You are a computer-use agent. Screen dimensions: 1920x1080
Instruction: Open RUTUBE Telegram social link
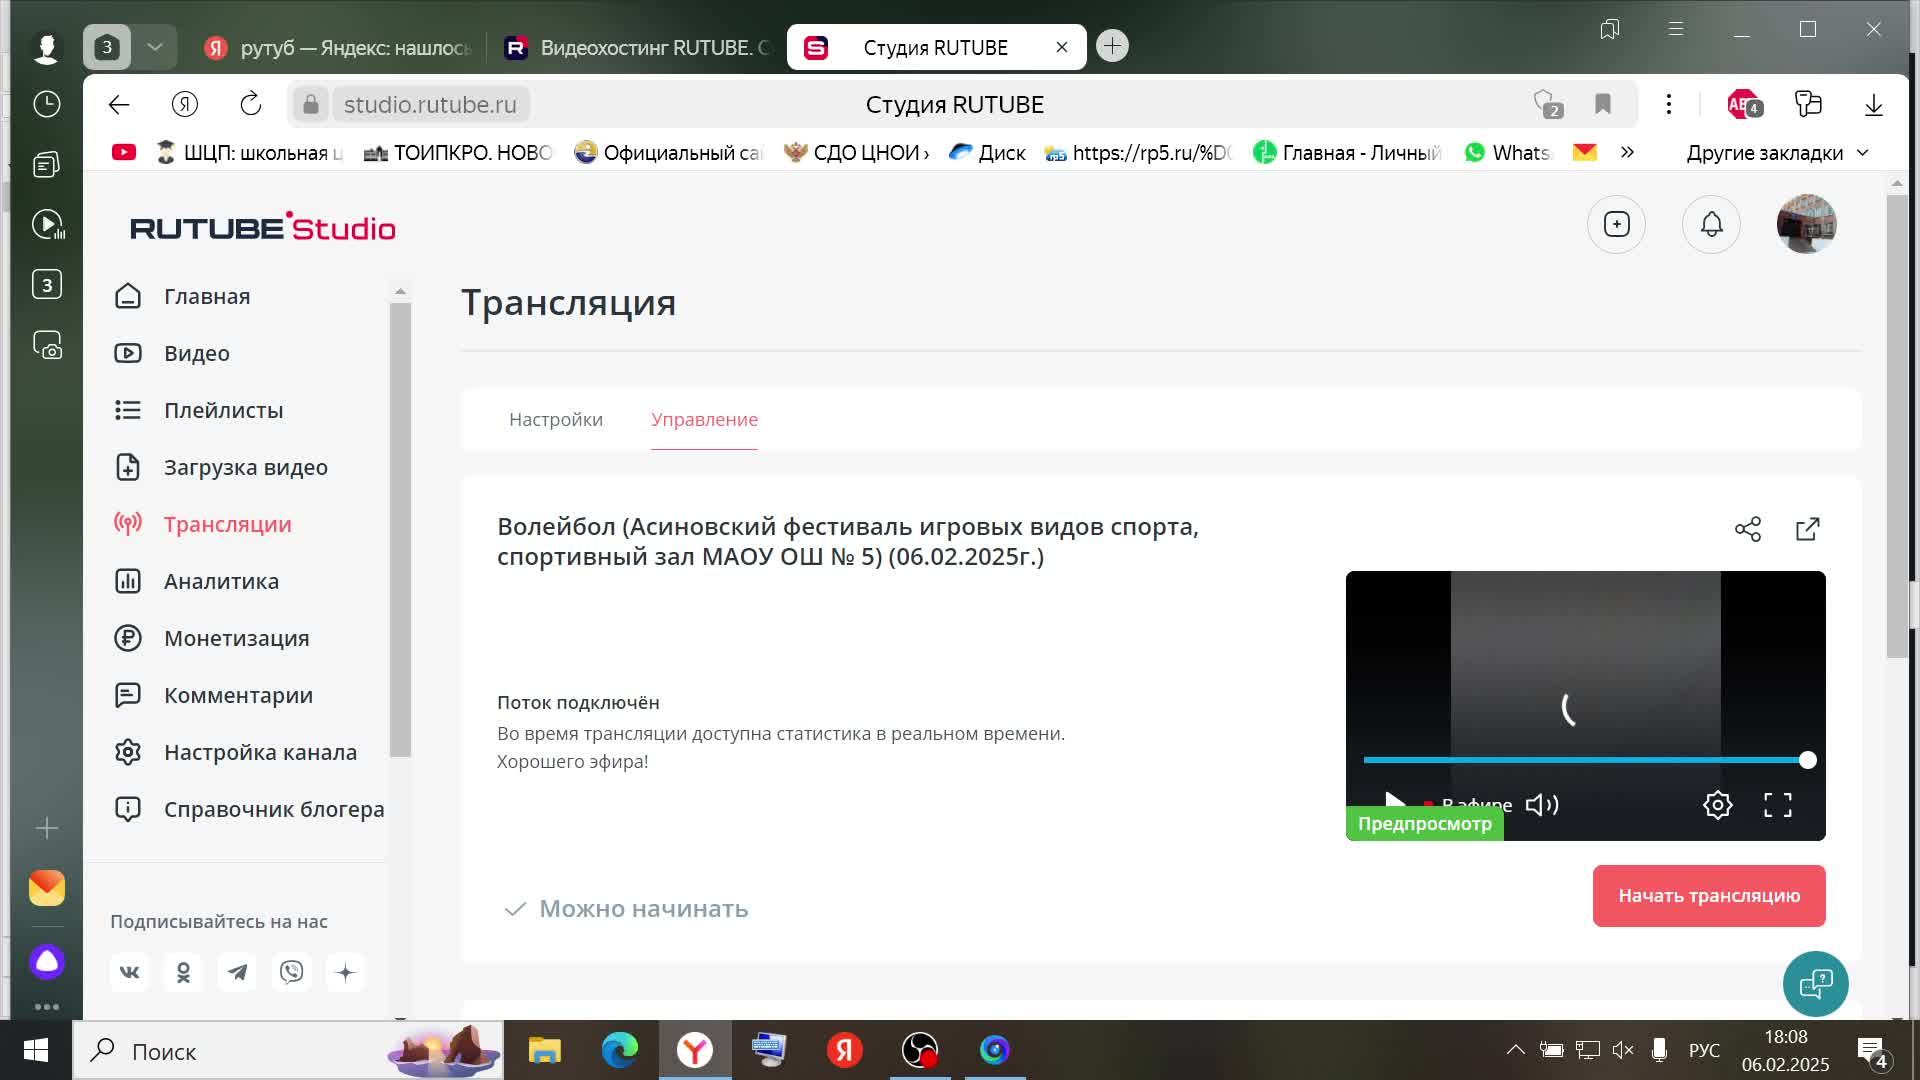click(x=237, y=972)
